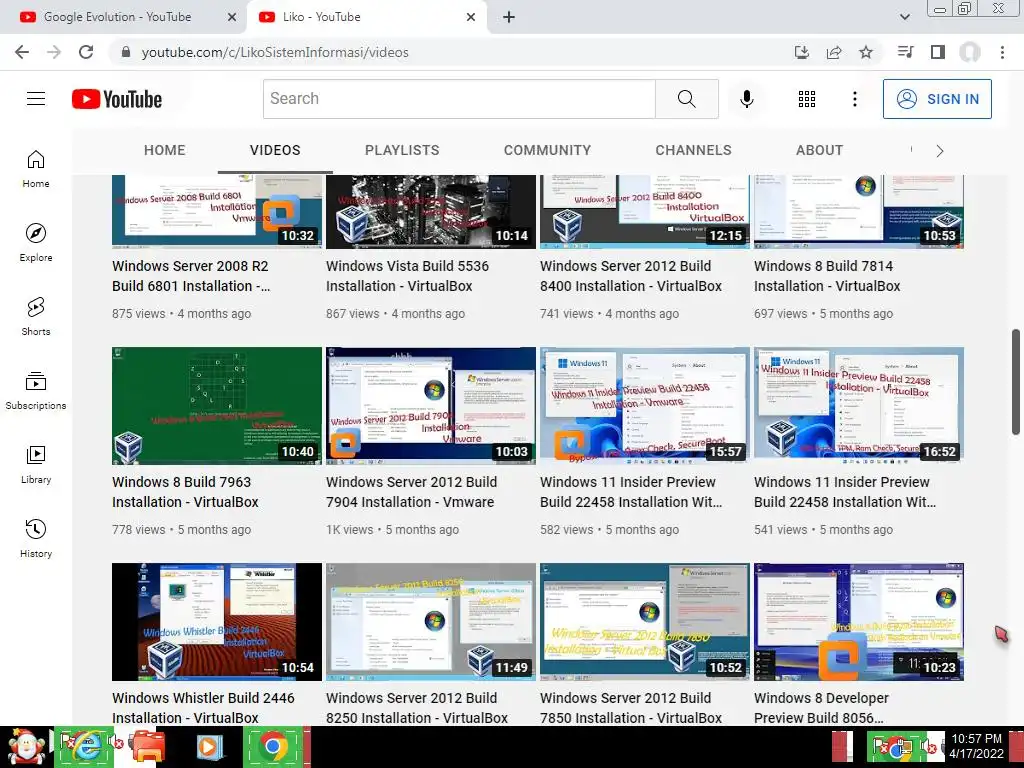The height and width of the screenshot is (768, 1024).
Task: Open the taskbar clock showing 10:57 PM
Action: (976, 746)
